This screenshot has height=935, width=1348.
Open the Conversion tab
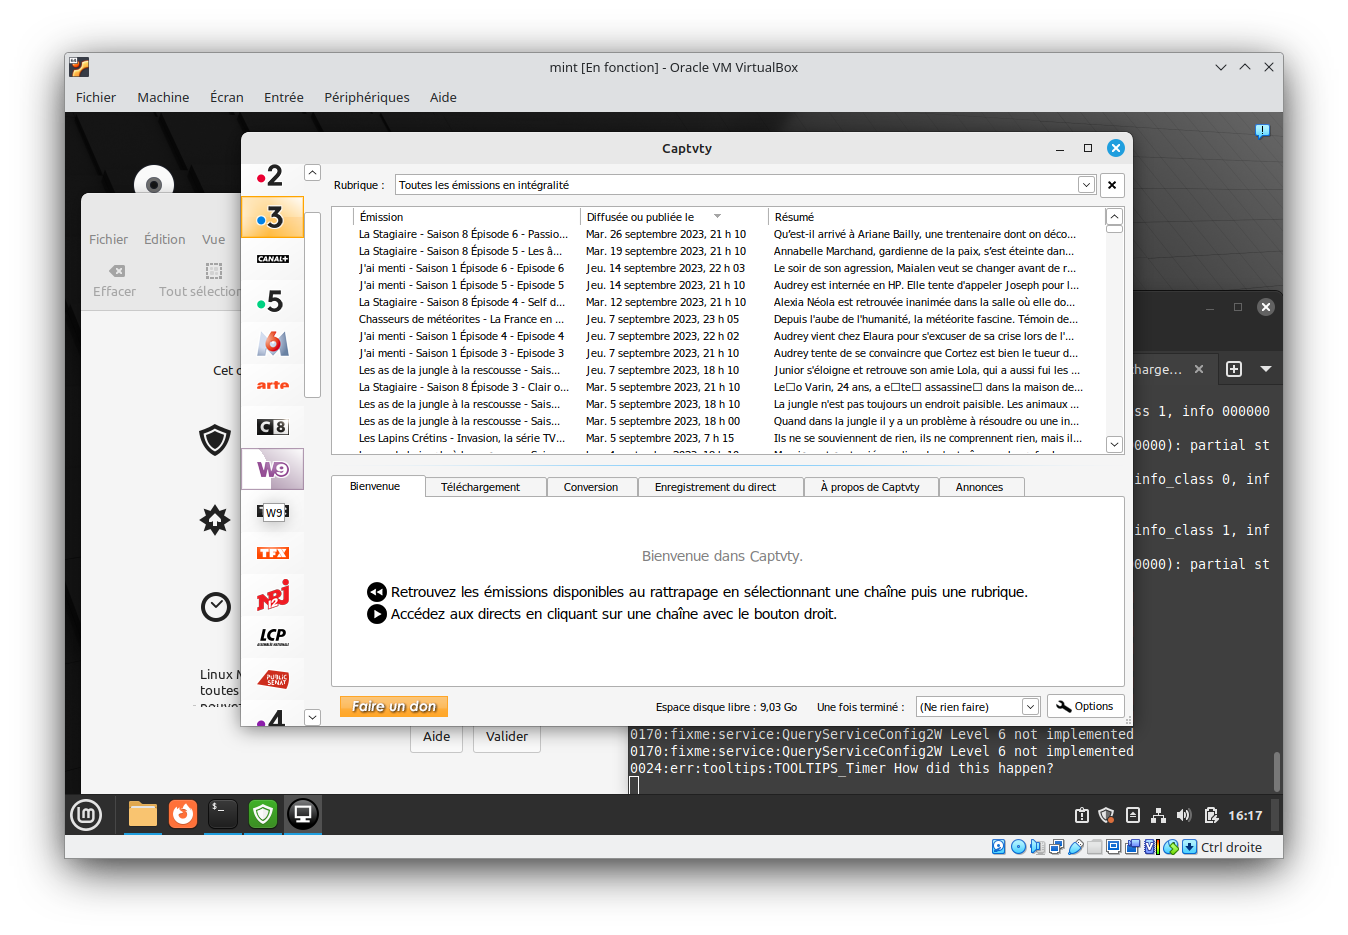(590, 487)
